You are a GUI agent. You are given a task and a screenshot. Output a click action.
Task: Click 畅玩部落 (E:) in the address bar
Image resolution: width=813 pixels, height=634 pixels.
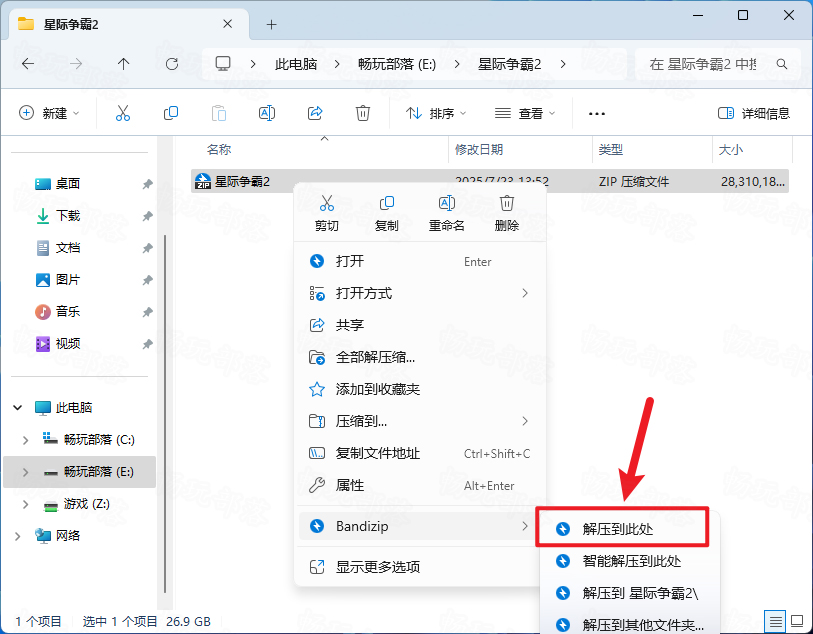(397, 64)
